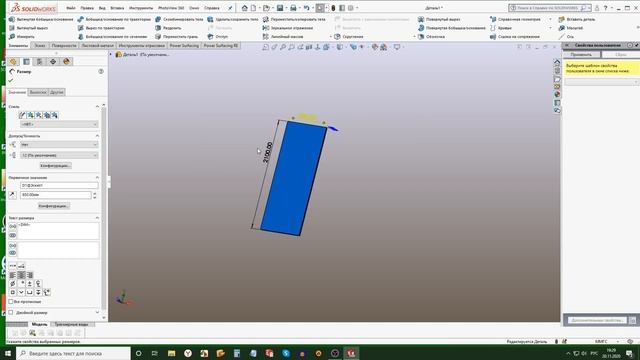Click the Undo arrow icon
This screenshot has height=360, width=640.
306,8
